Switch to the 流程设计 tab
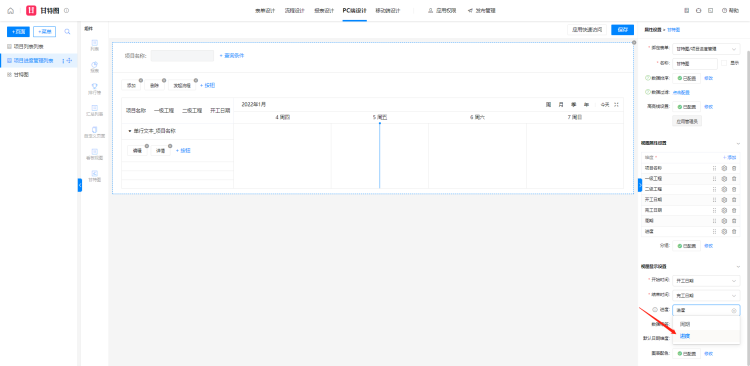The height and width of the screenshot is (366, 750). coord(295,11)
